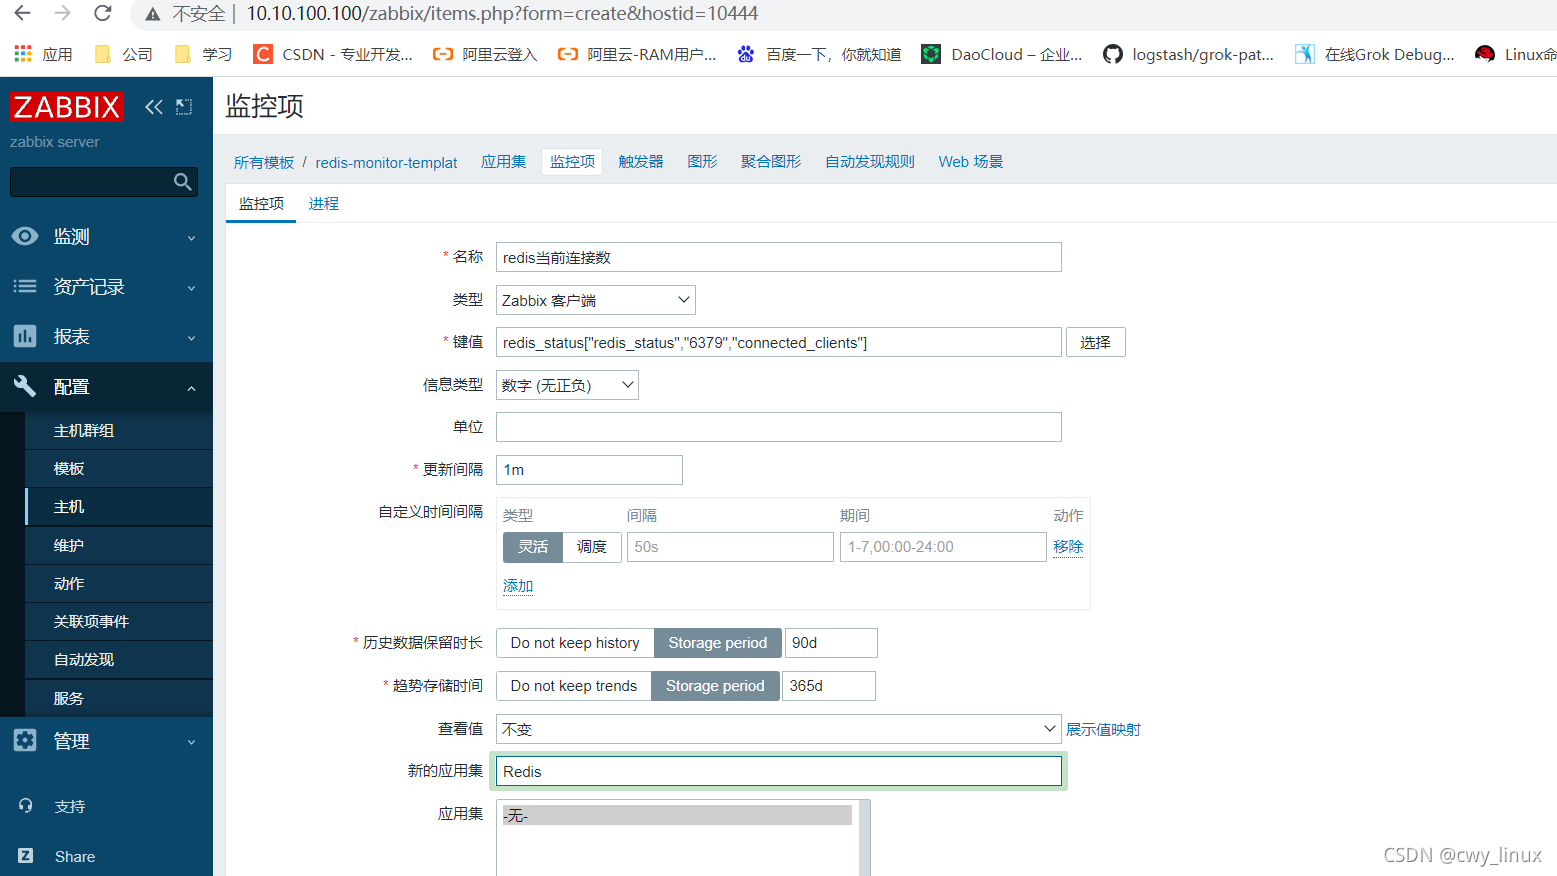Image resolution: width=1557 pixels, height=876 pixels.
Task: Open the 阿里云-RAM用户 bookmark
Action: tap(637, 54)
